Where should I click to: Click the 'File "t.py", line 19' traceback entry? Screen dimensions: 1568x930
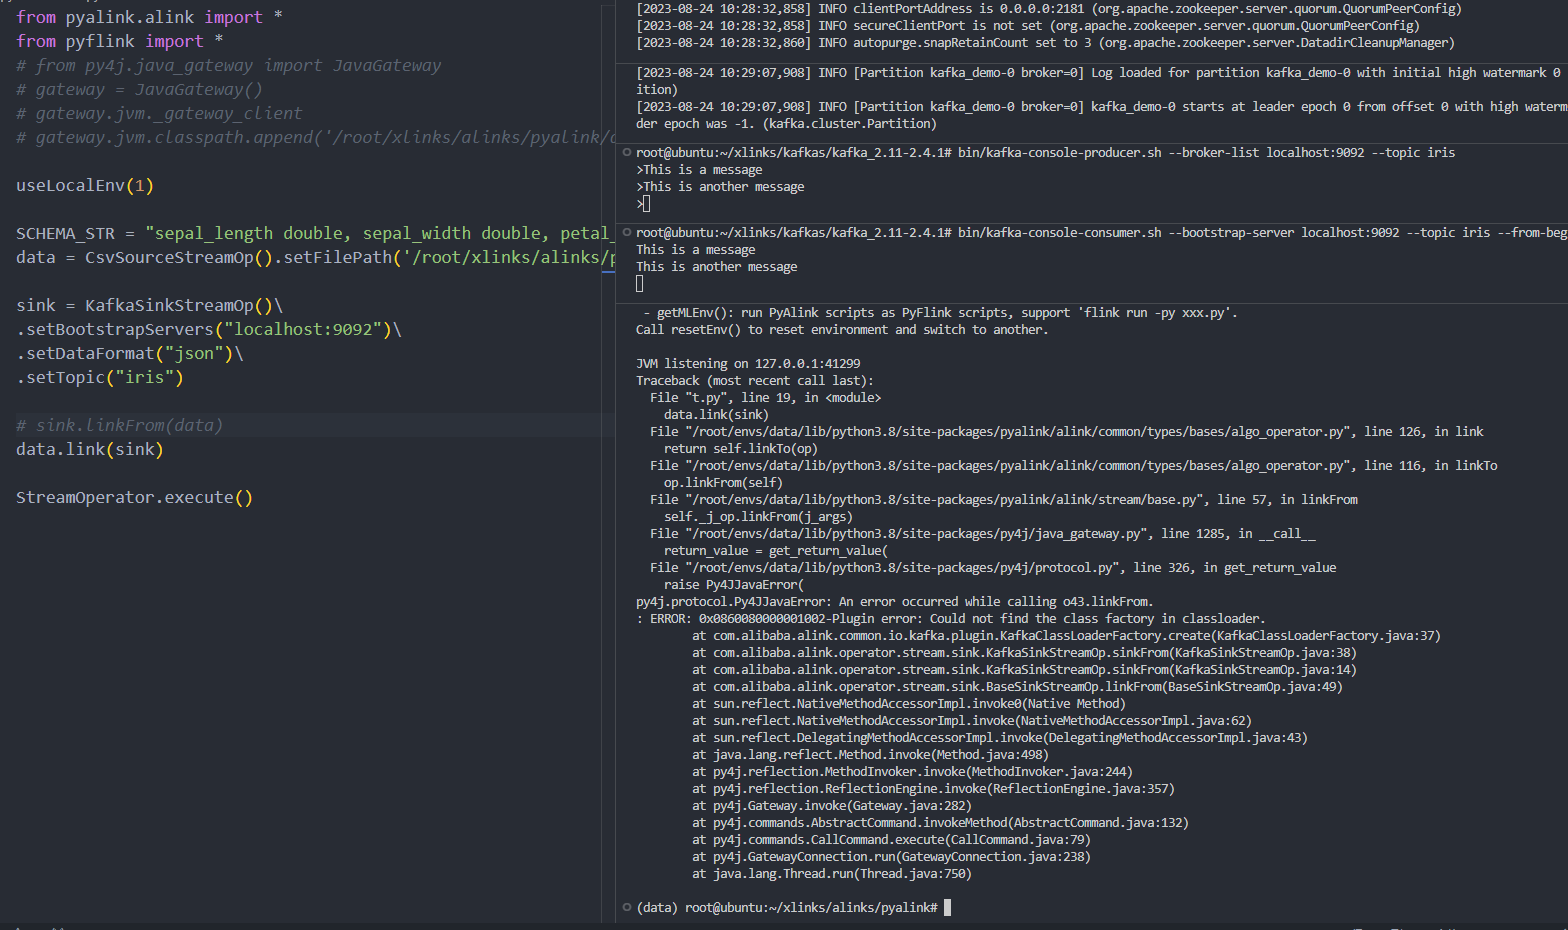pyautogui.click(x=766, y=398)
